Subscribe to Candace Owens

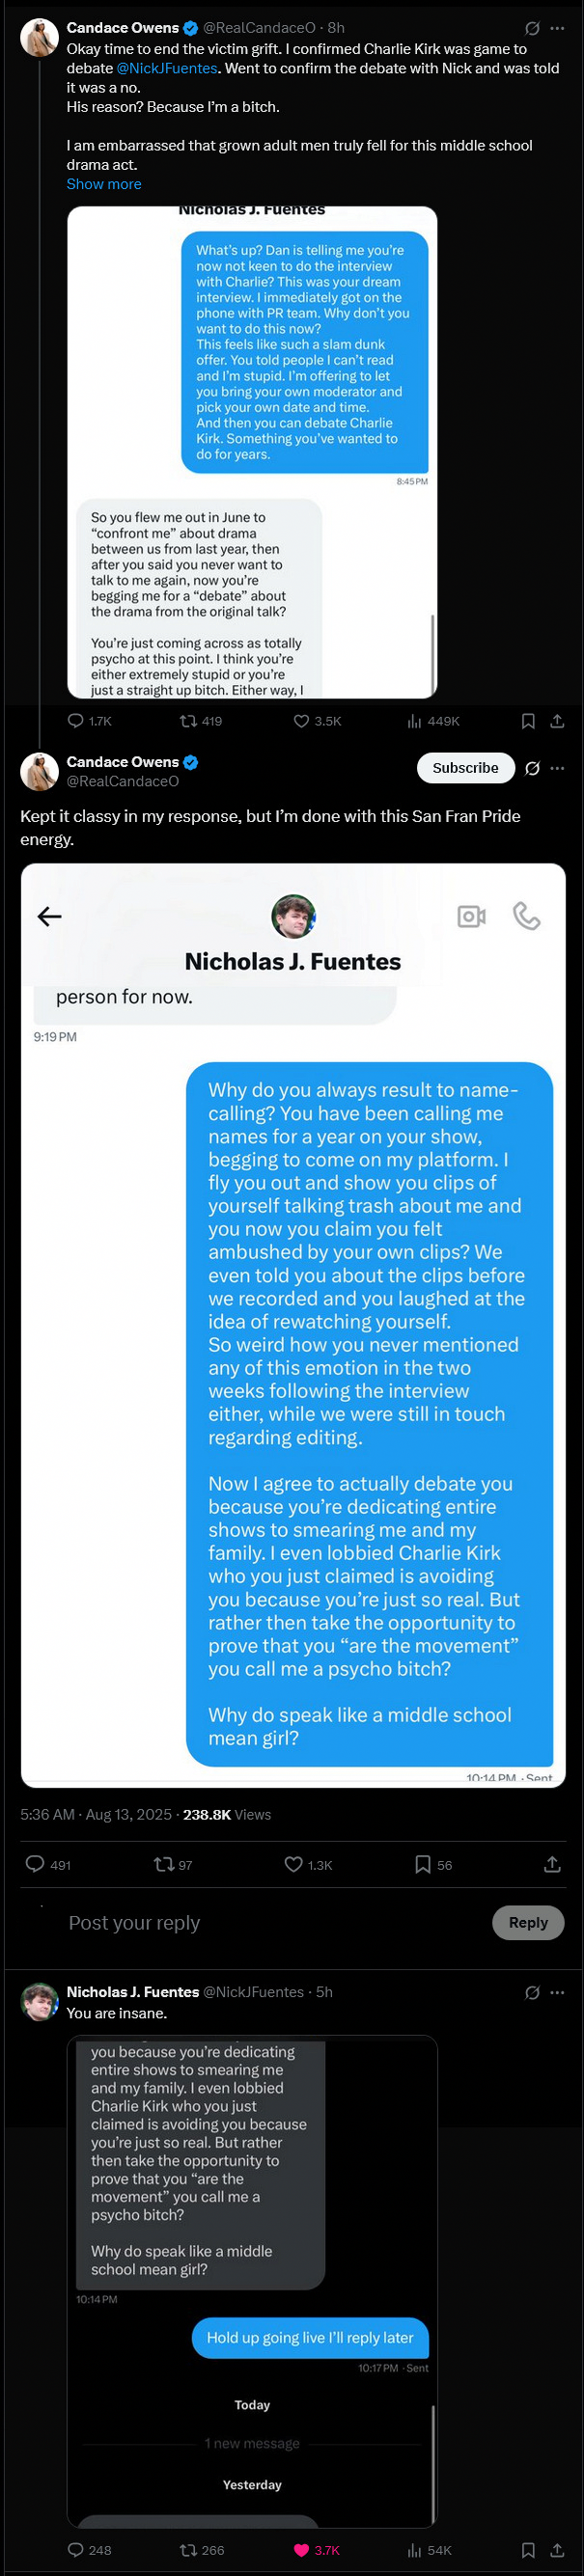click(x=465, y=768)
